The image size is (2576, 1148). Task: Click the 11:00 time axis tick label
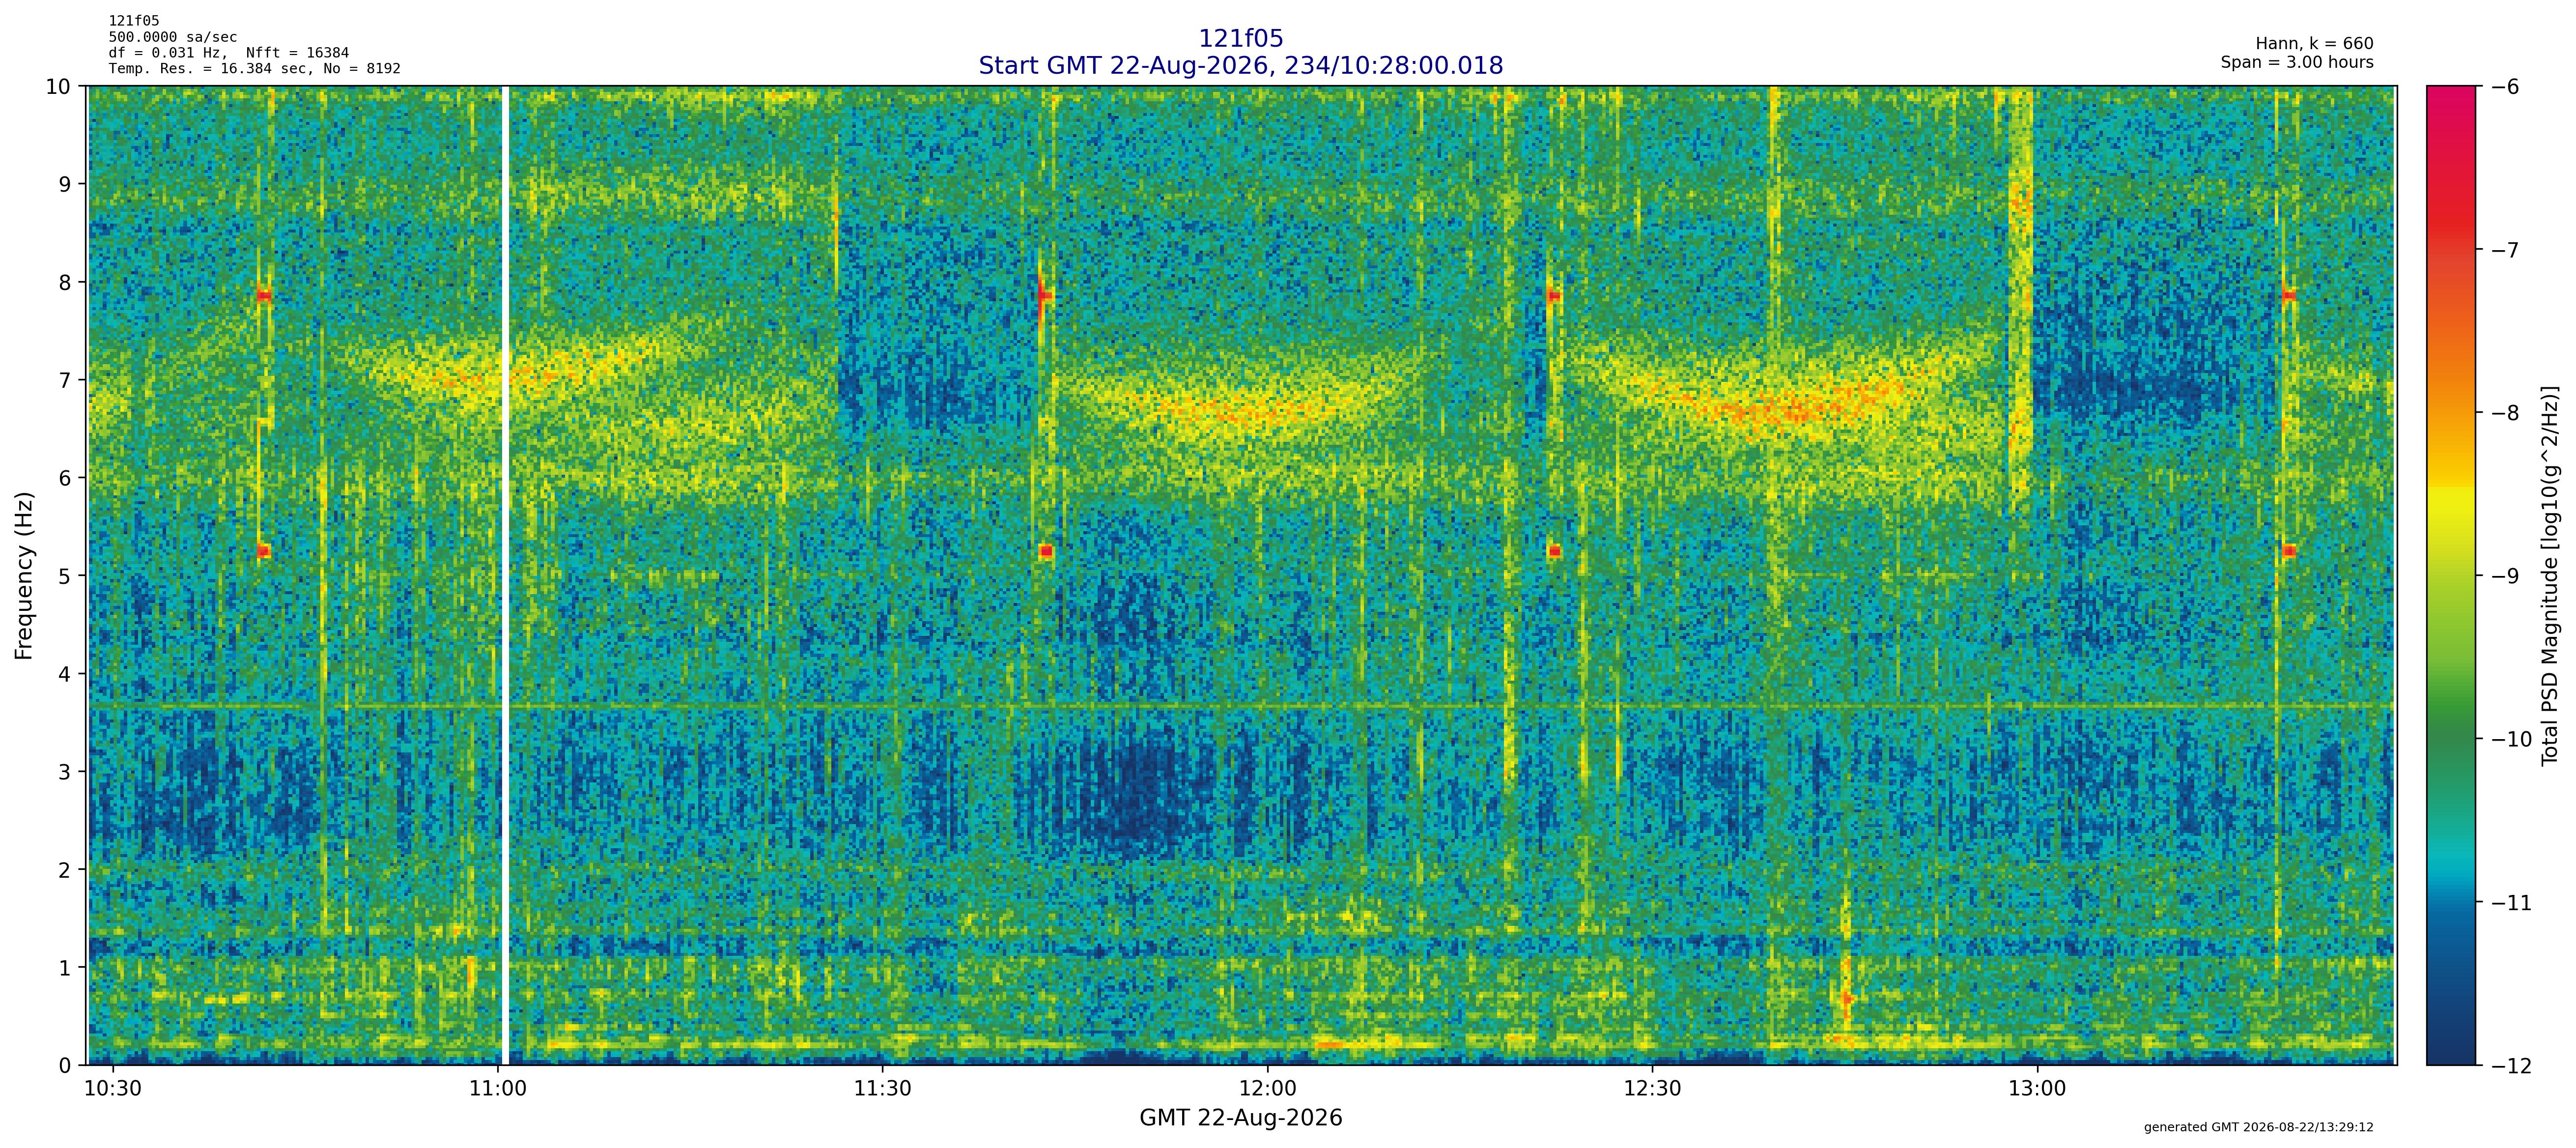[498, 1089]
